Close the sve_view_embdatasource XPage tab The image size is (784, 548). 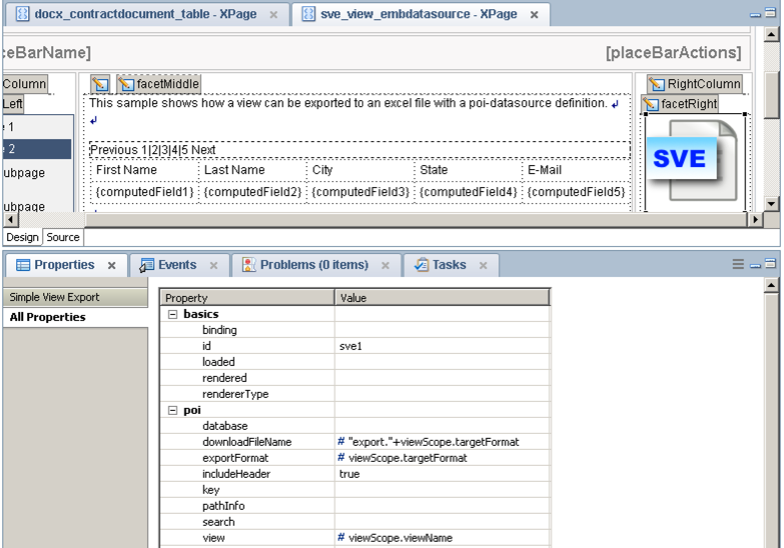coord(534,15)
